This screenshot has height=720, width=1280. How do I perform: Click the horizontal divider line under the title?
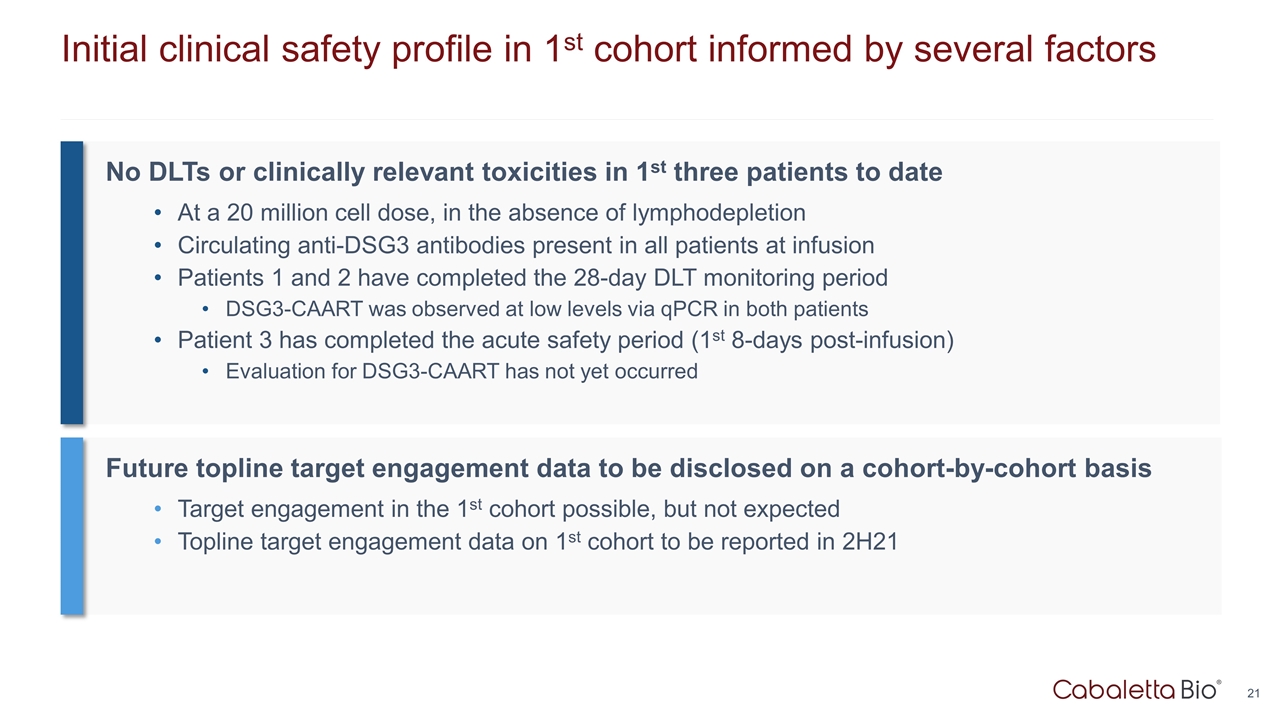tap(636, 119)
